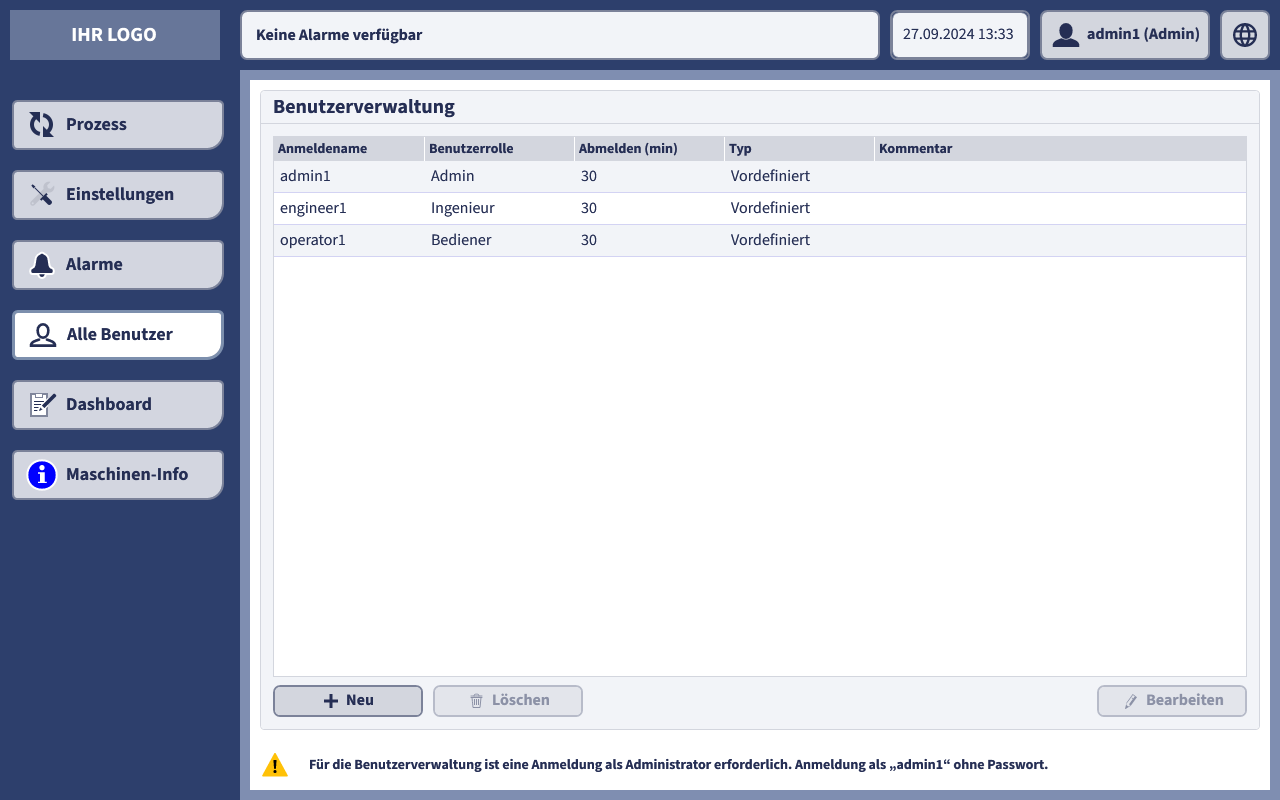
Task: Click the Alle Benutzer person icon
Action: 43,335
